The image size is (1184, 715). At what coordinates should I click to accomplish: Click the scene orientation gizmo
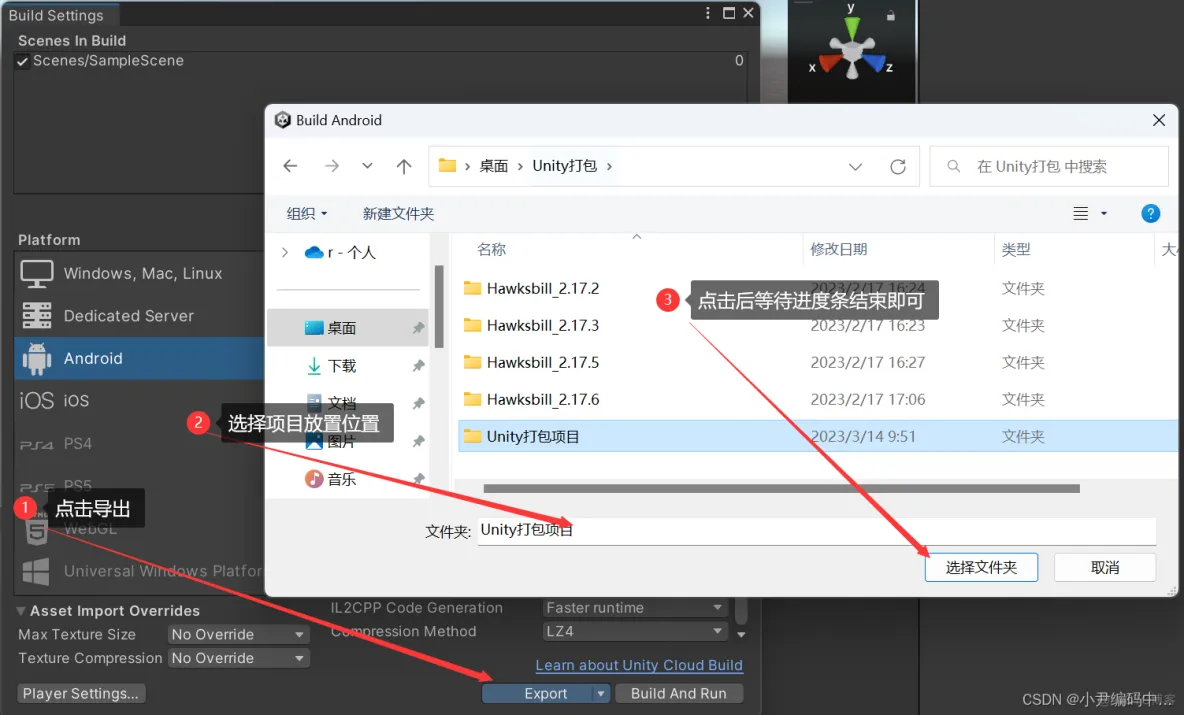[x=852, y=49]
